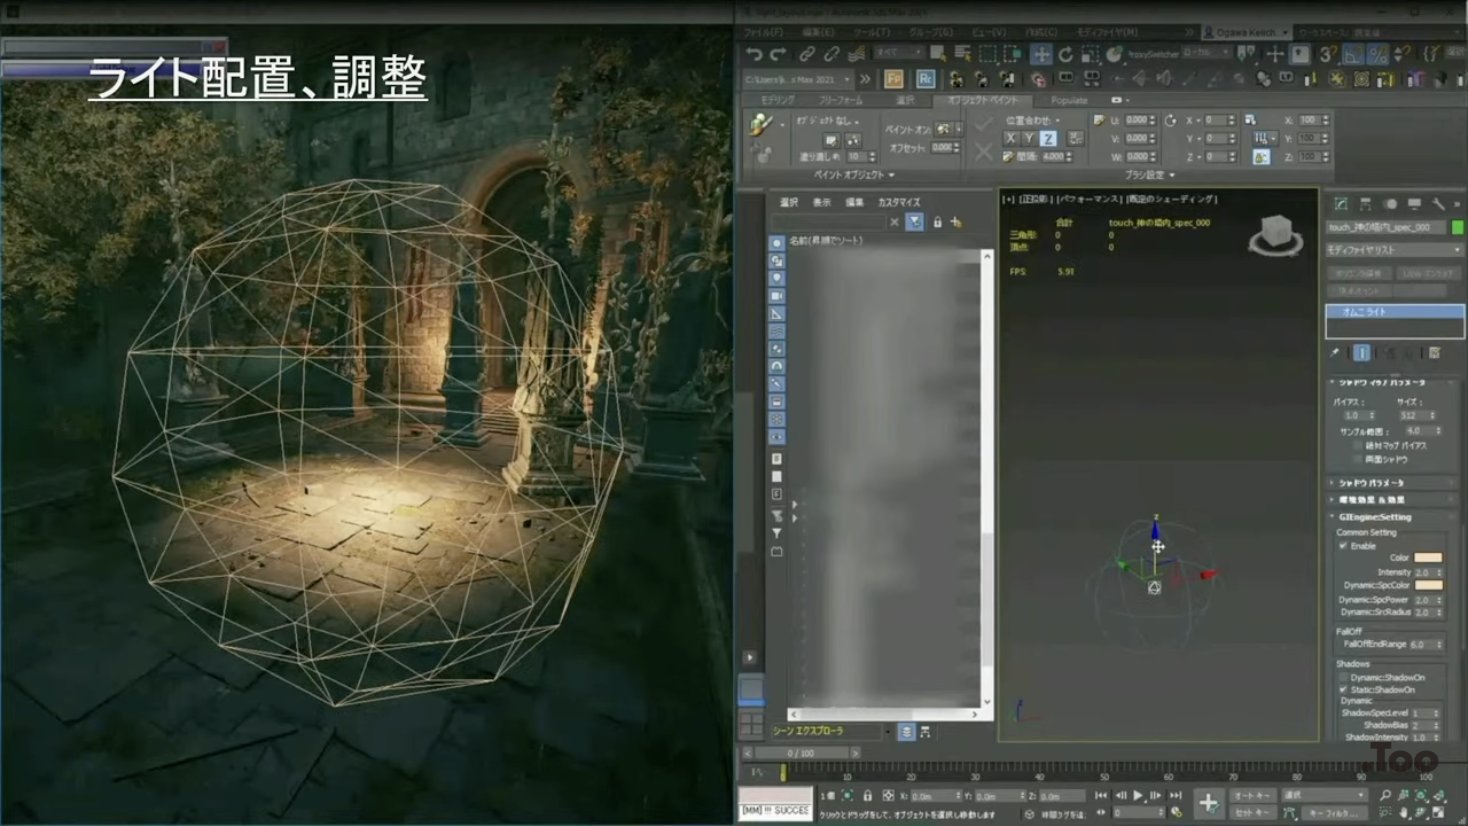Click the Auto Key button
This screenshot has width=1468, height=826.
point(1251,796)
